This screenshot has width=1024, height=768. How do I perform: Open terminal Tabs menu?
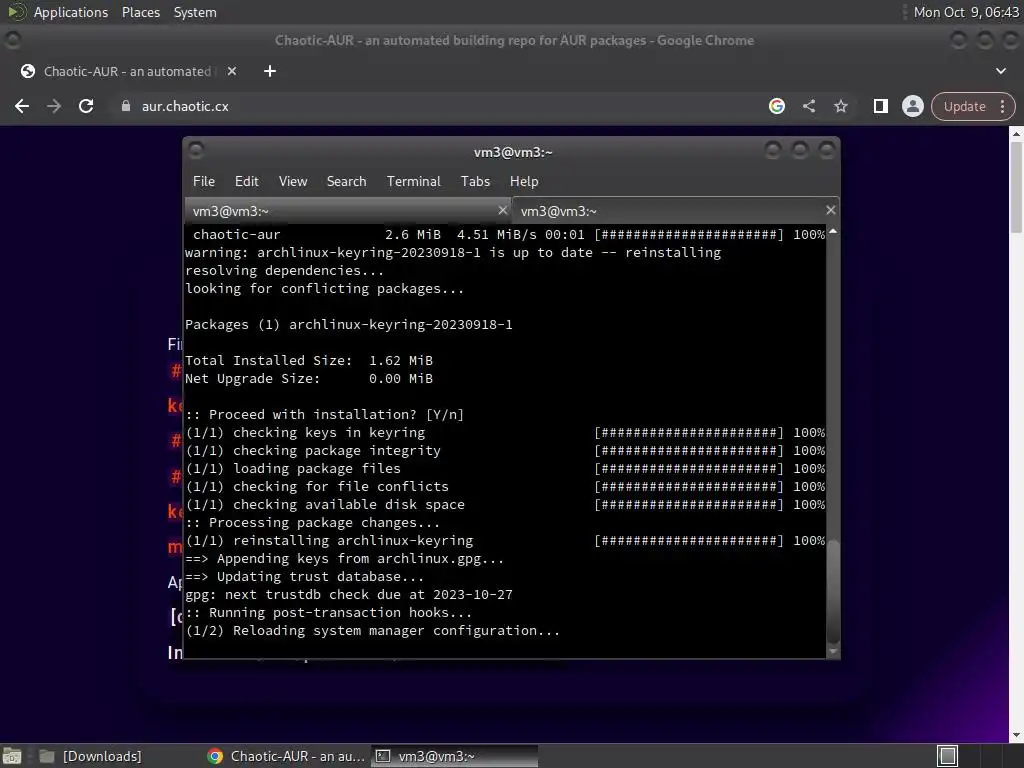(475, 182)
